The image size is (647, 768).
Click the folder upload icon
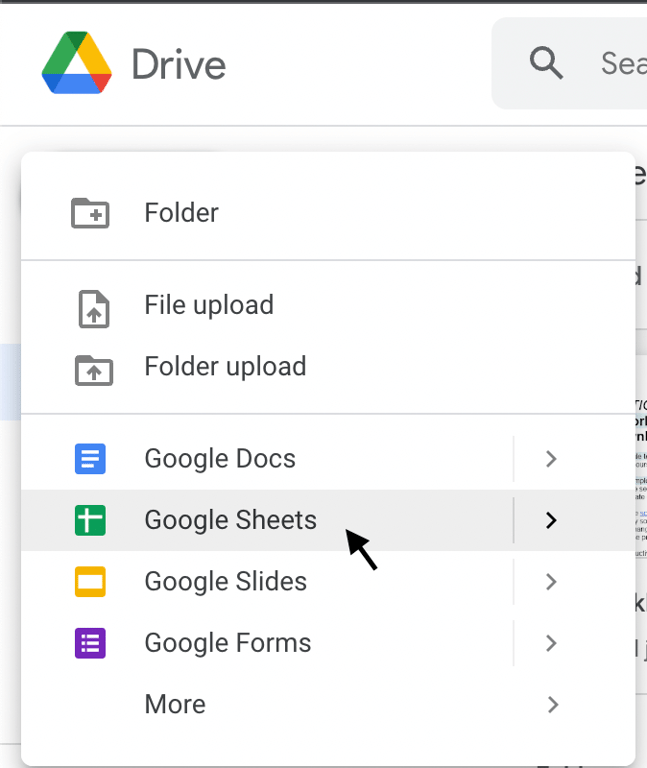94,370
